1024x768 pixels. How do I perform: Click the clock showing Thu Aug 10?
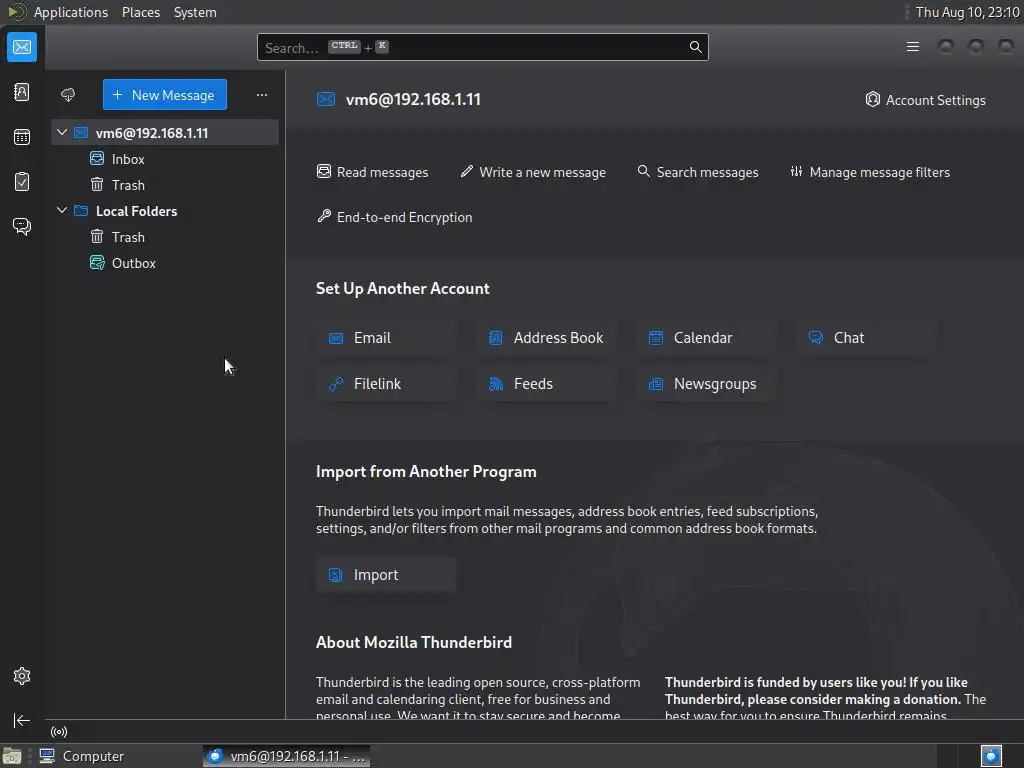click(x=967, y=12)
